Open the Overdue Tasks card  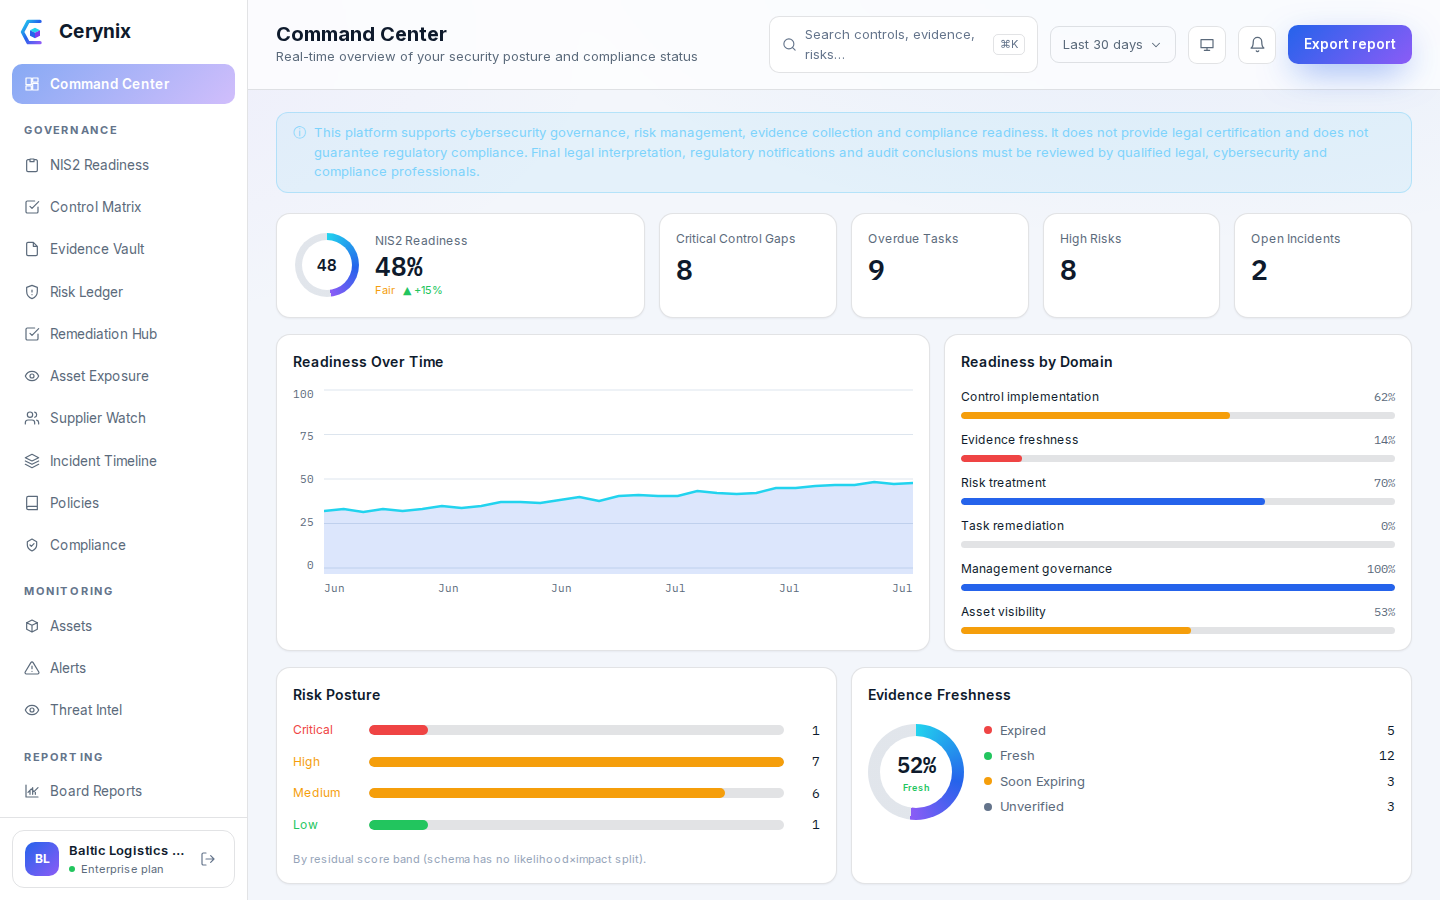click(940, 265)
